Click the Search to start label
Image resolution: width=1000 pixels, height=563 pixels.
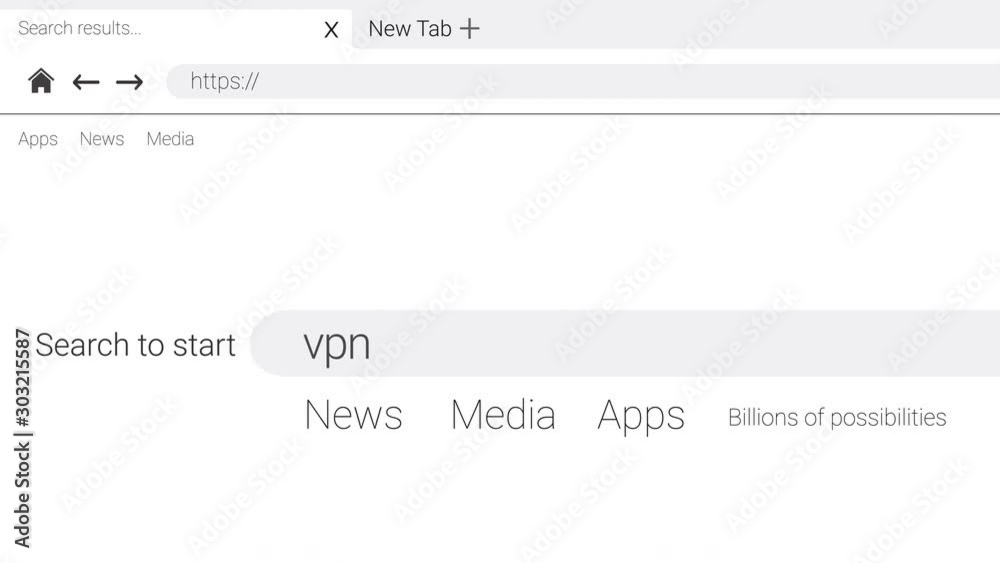(135, 345)
